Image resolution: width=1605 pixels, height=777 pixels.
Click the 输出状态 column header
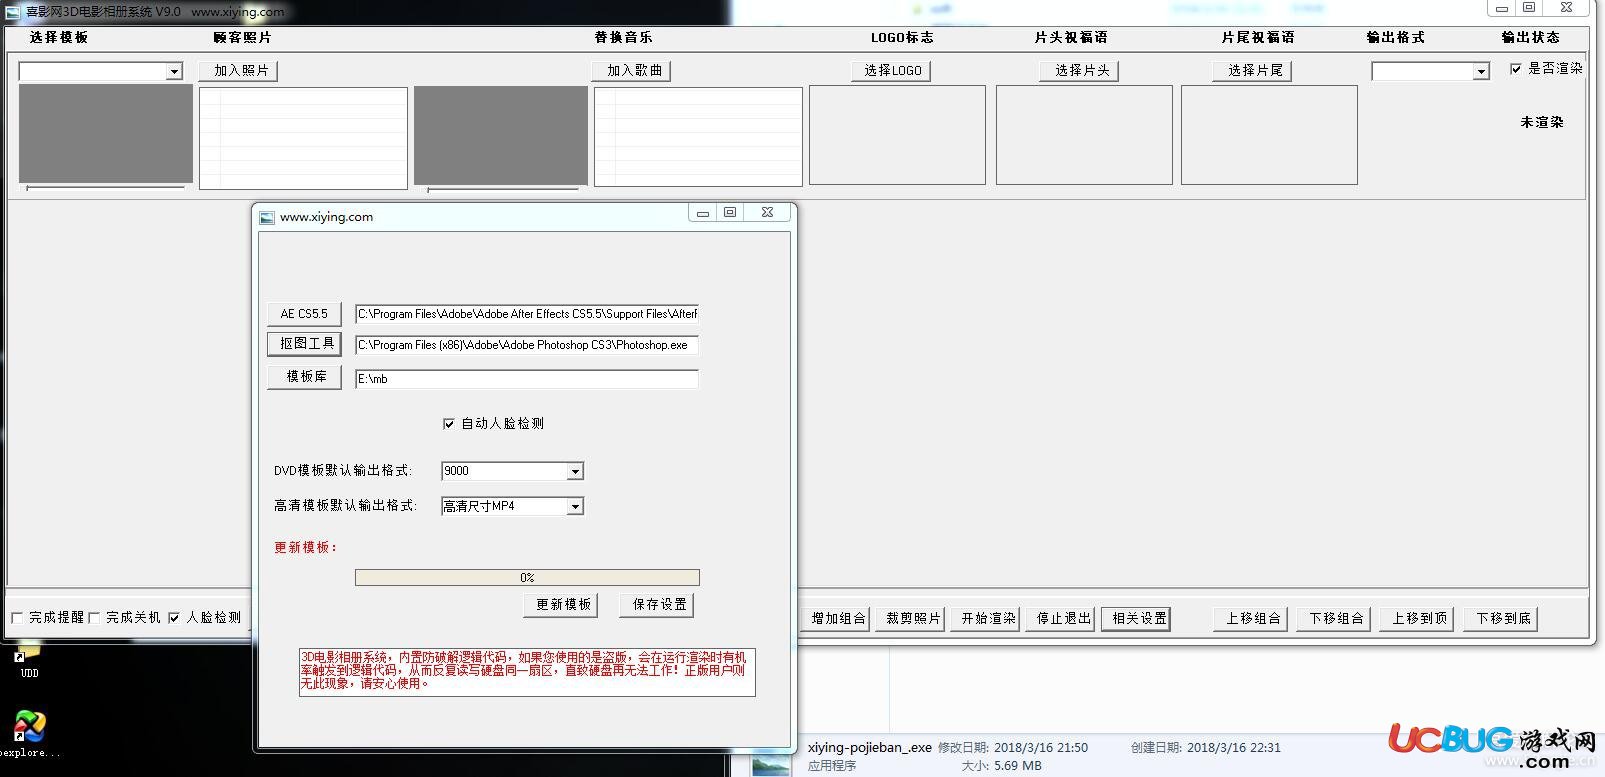tap(1530, 37)
